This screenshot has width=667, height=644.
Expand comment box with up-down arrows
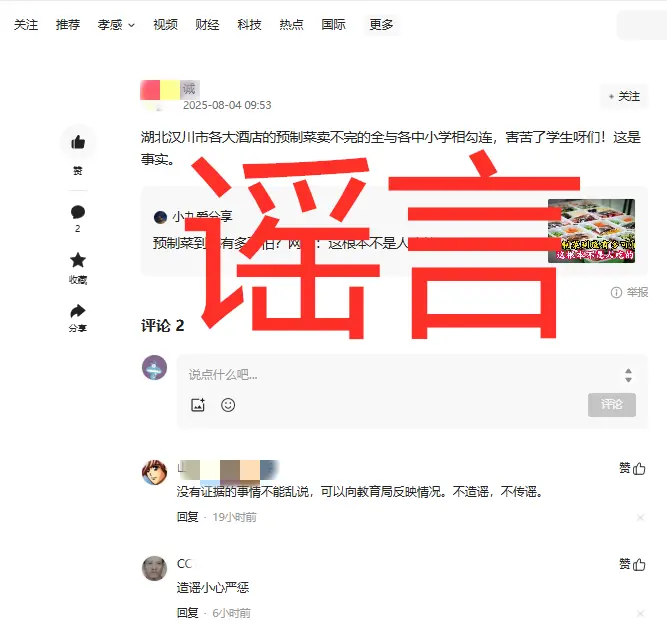pos(628,375)
